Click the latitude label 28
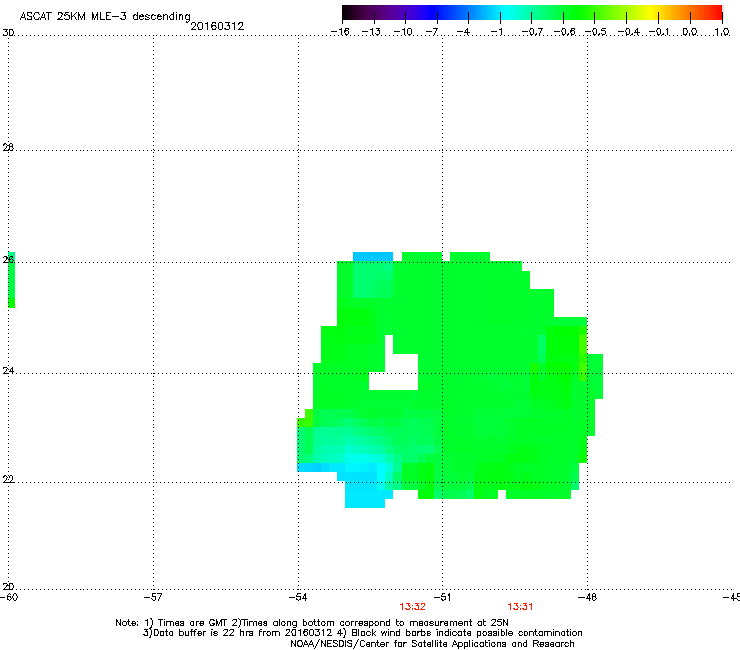This screenshot has height=650, width=740. point(8,148)
